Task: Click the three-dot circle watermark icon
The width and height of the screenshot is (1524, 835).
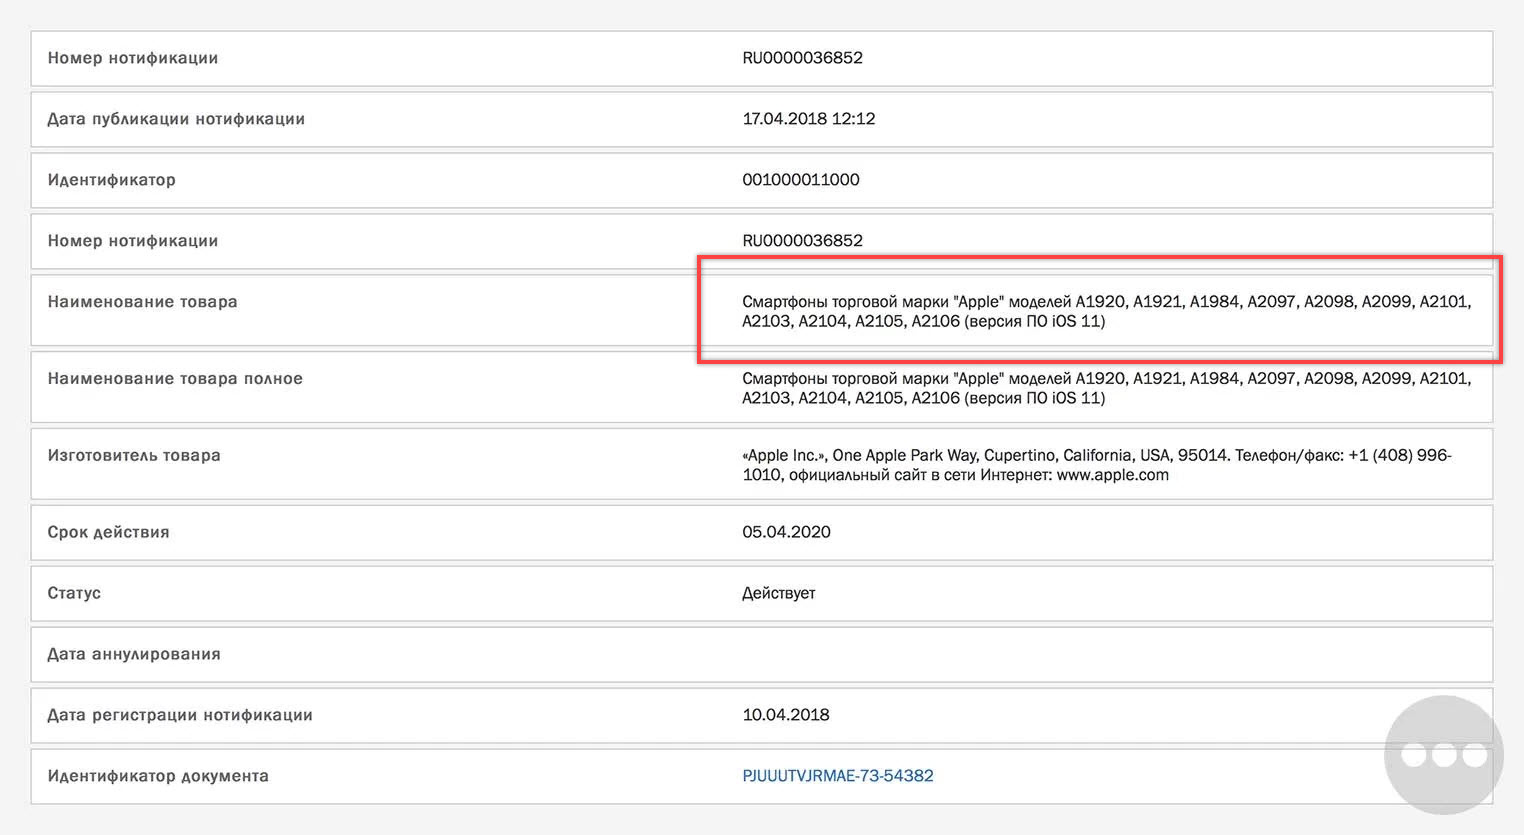Action: coord(1443,755)
